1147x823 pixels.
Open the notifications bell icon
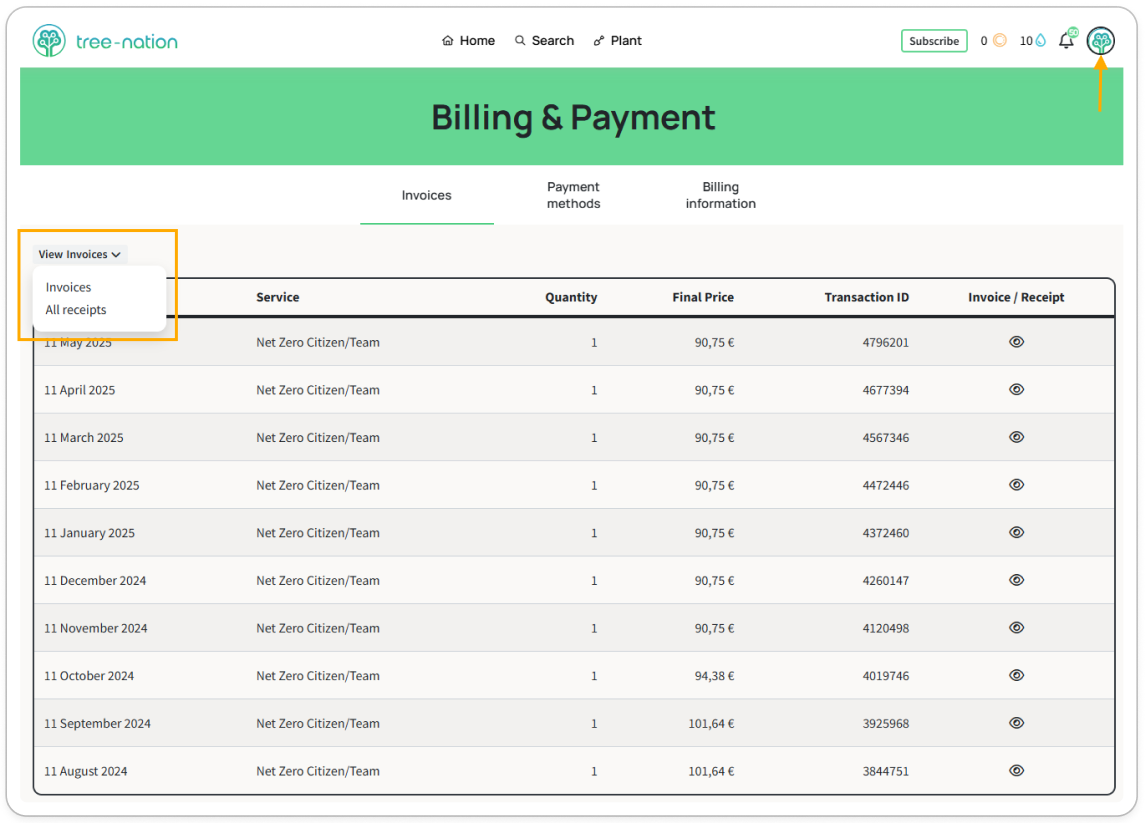click(x=1066, y=40)
